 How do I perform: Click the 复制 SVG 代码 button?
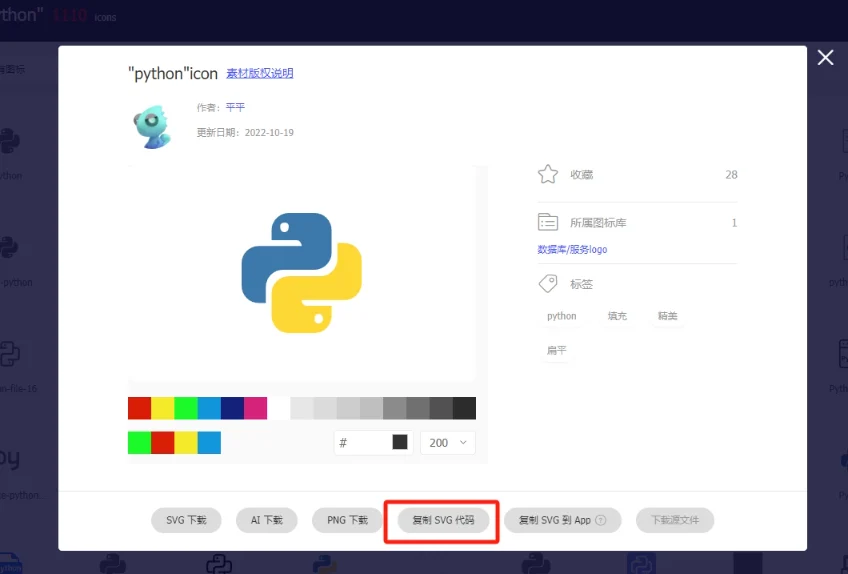(x=442, y=520)
